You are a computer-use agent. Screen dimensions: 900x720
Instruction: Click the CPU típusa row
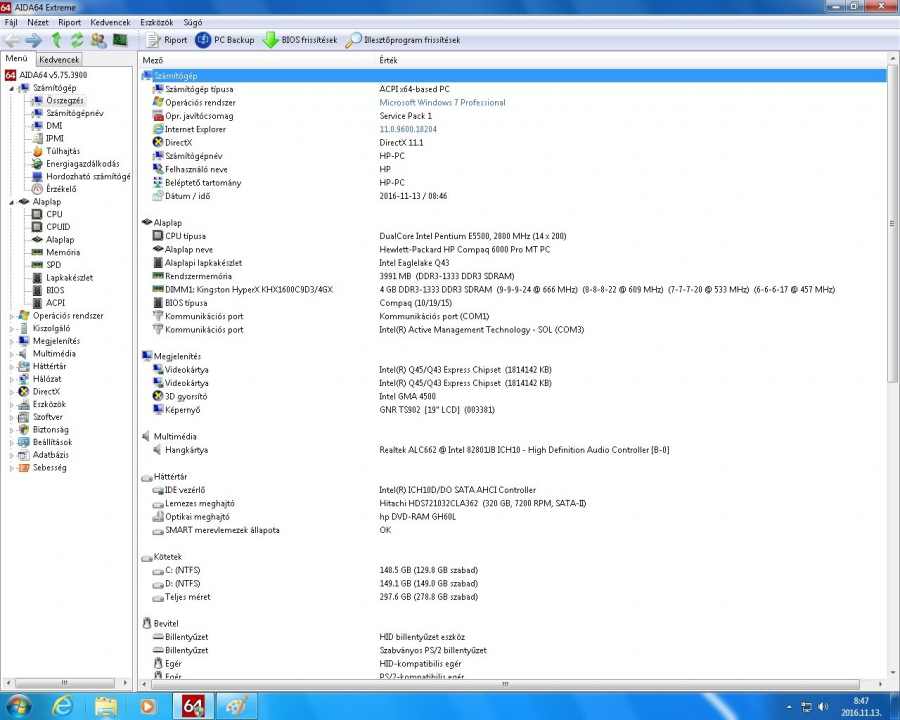[x=513, y=236]
